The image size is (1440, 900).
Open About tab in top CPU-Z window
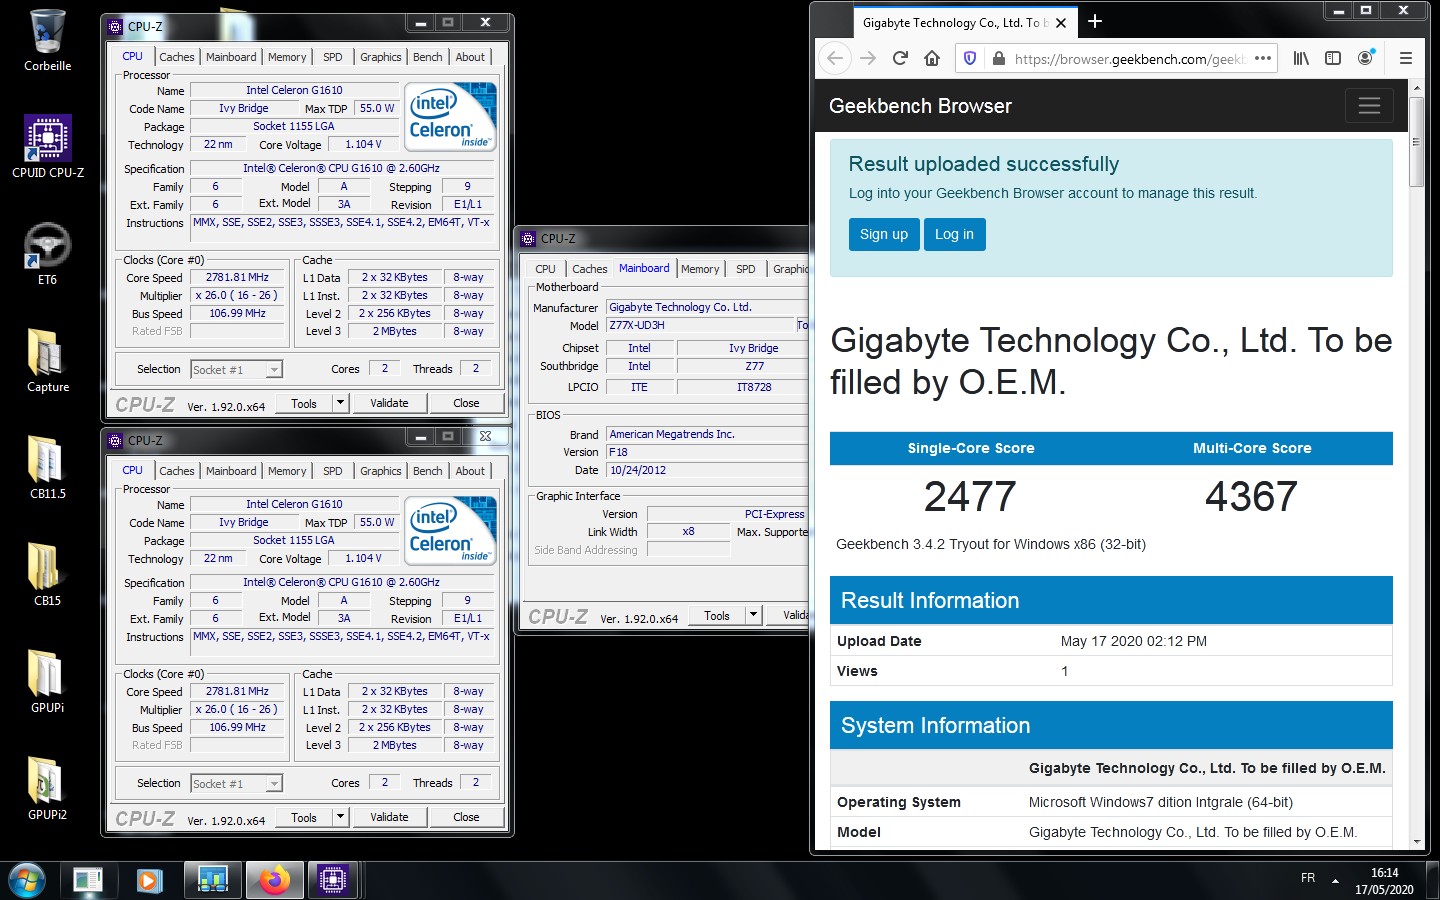[470, 57]
